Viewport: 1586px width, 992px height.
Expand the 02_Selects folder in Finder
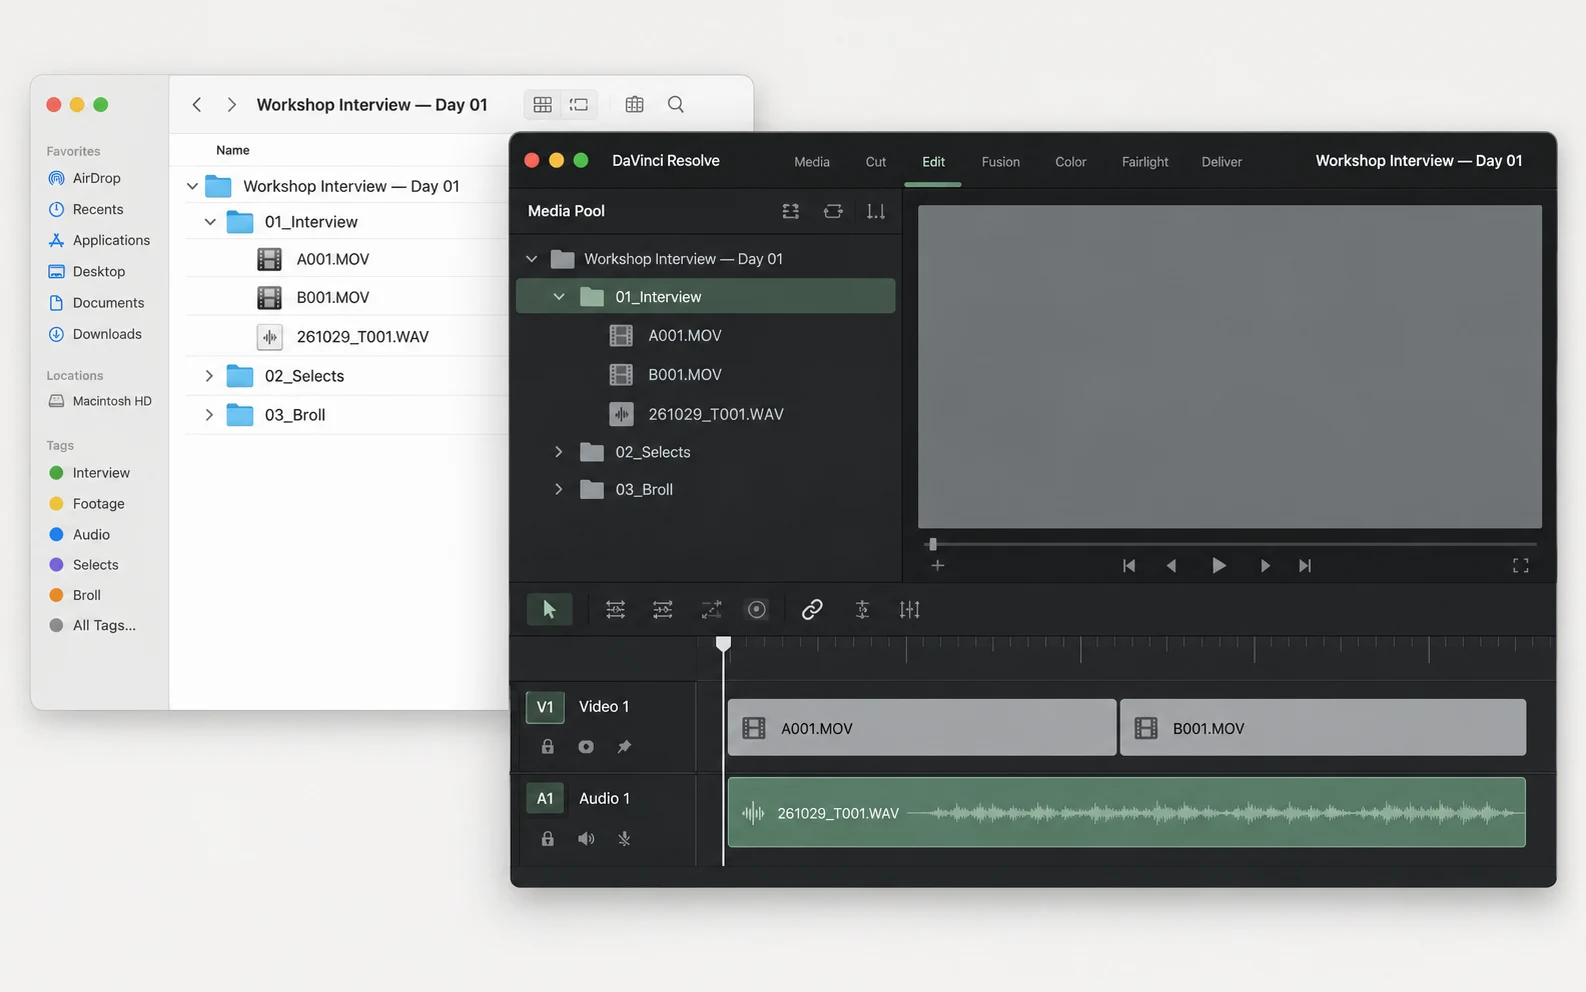tap(209, 376)
